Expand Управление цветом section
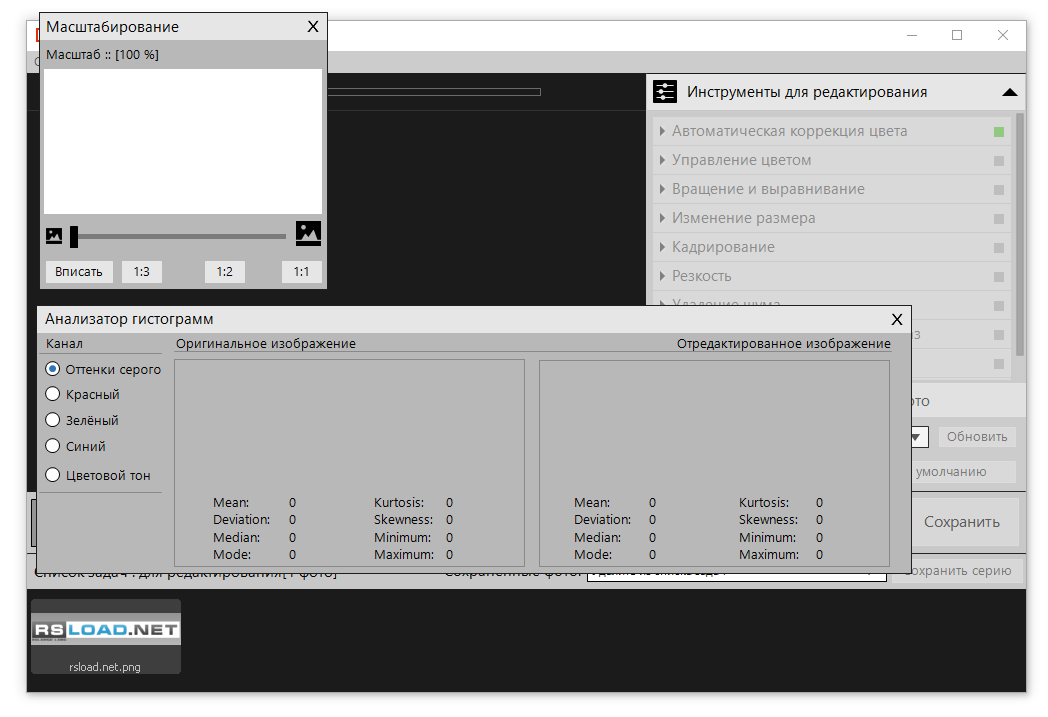 click(662, 160)
